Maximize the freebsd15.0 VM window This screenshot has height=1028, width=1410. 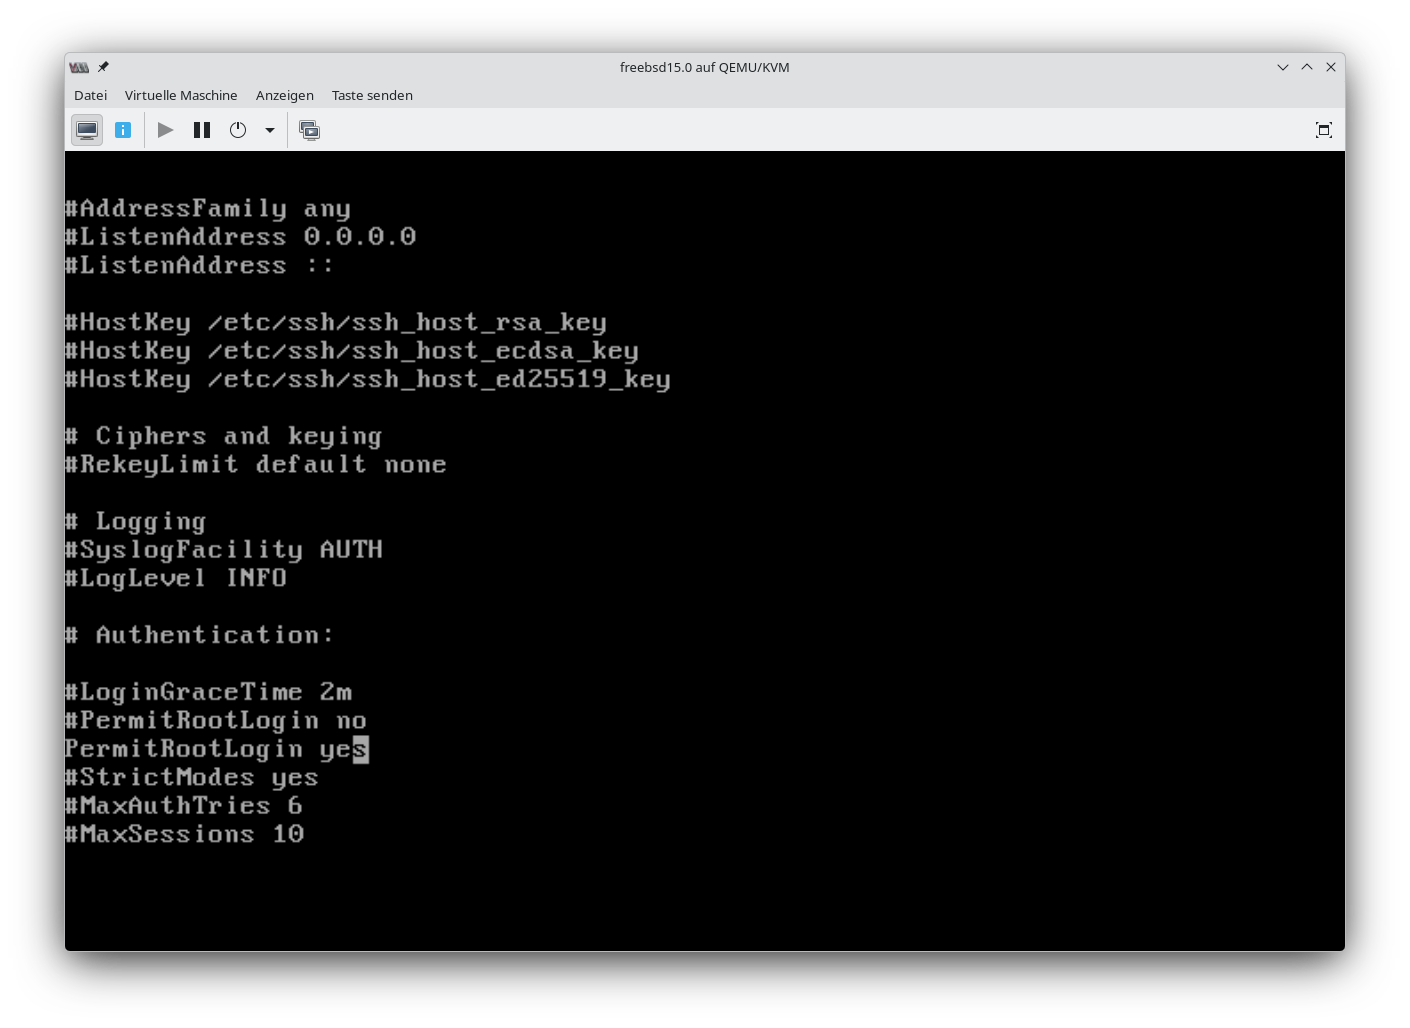point(1306,67)
